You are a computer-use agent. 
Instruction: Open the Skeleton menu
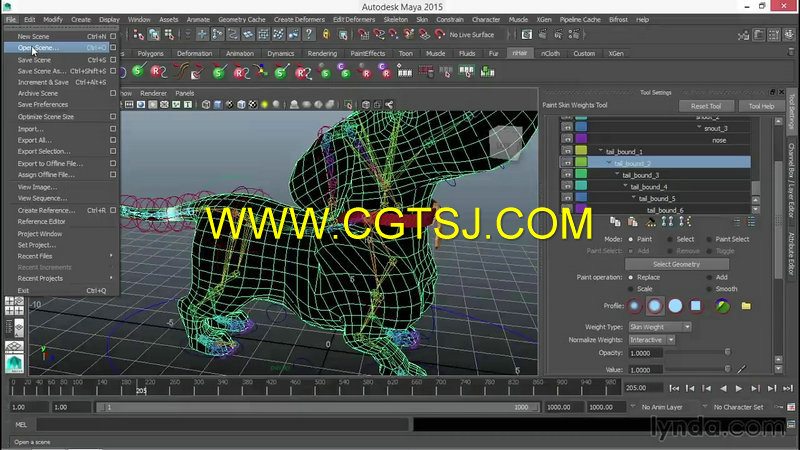(395, 19)
